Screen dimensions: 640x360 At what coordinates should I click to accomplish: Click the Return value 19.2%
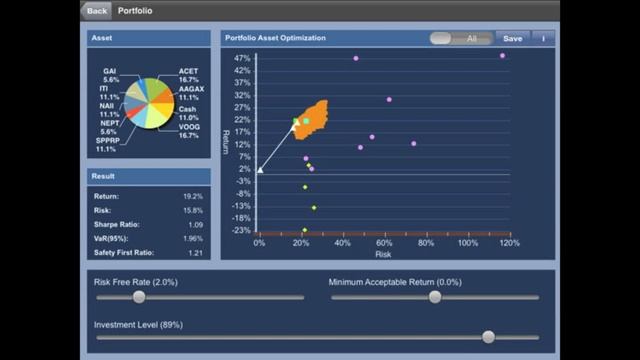[193, 196]
